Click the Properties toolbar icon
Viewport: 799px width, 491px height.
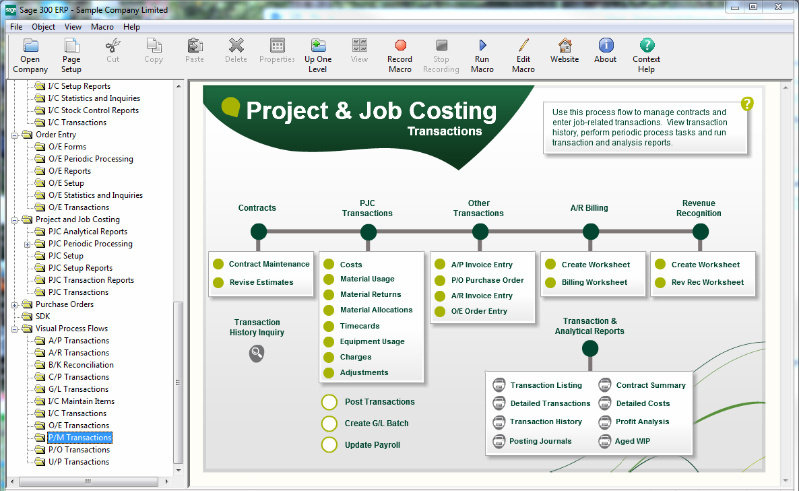[277, 46]
